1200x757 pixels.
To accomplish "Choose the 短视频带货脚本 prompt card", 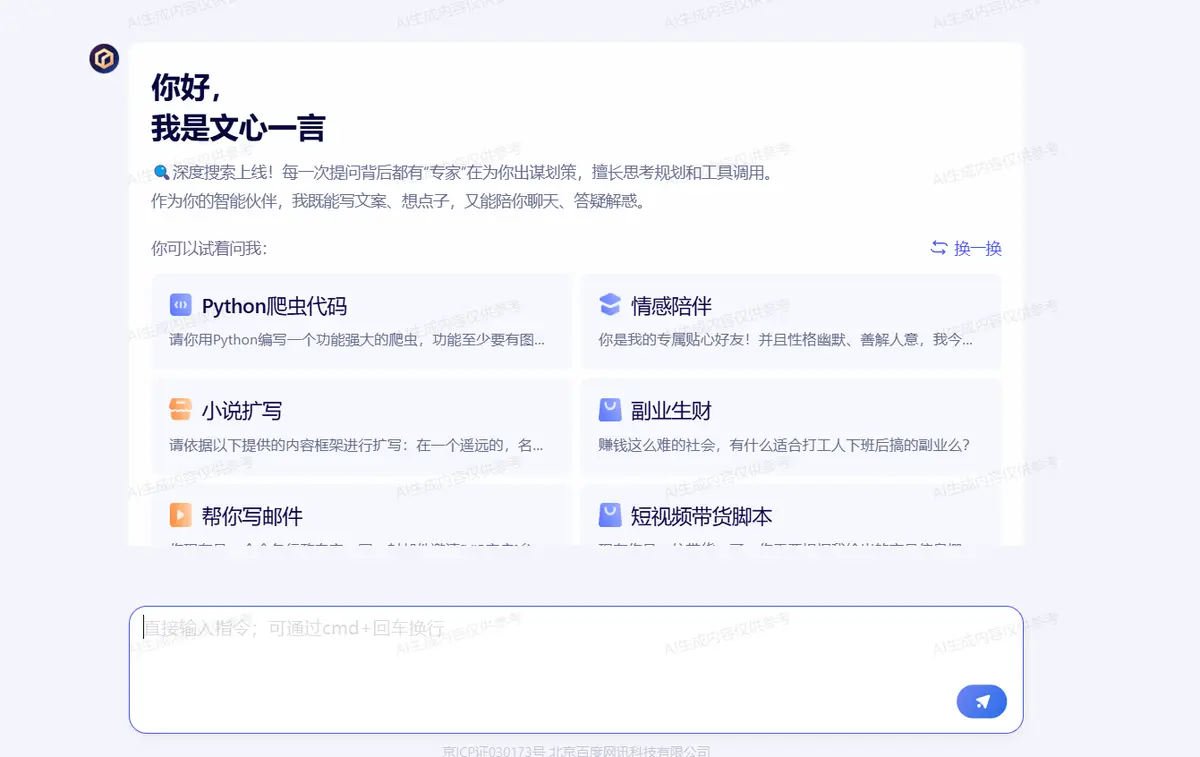I will 791,515.
